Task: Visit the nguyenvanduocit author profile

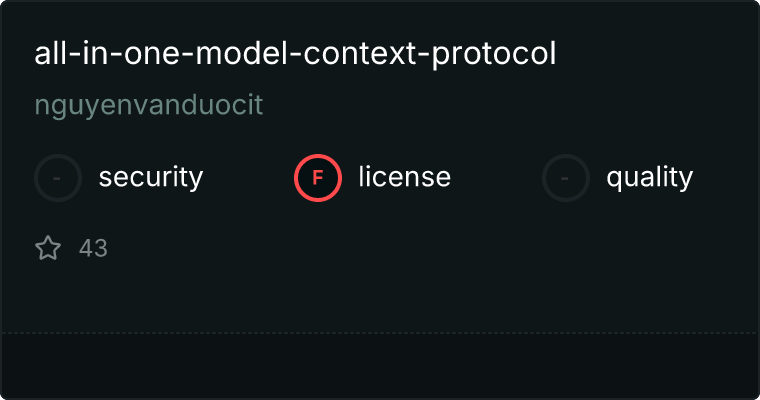Action: pos(149,106)
